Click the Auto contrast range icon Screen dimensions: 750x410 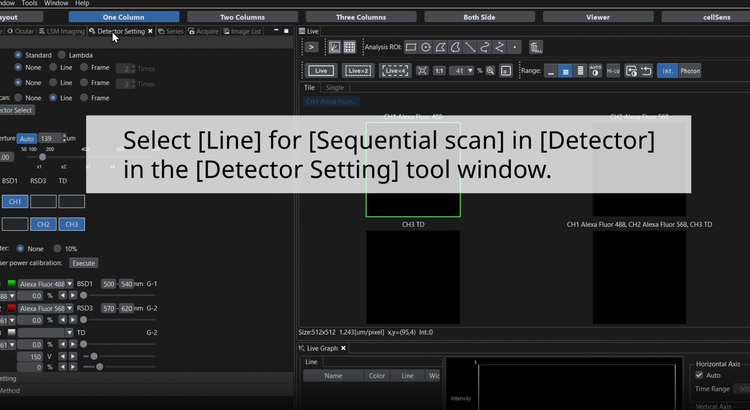tap(596, 71)
